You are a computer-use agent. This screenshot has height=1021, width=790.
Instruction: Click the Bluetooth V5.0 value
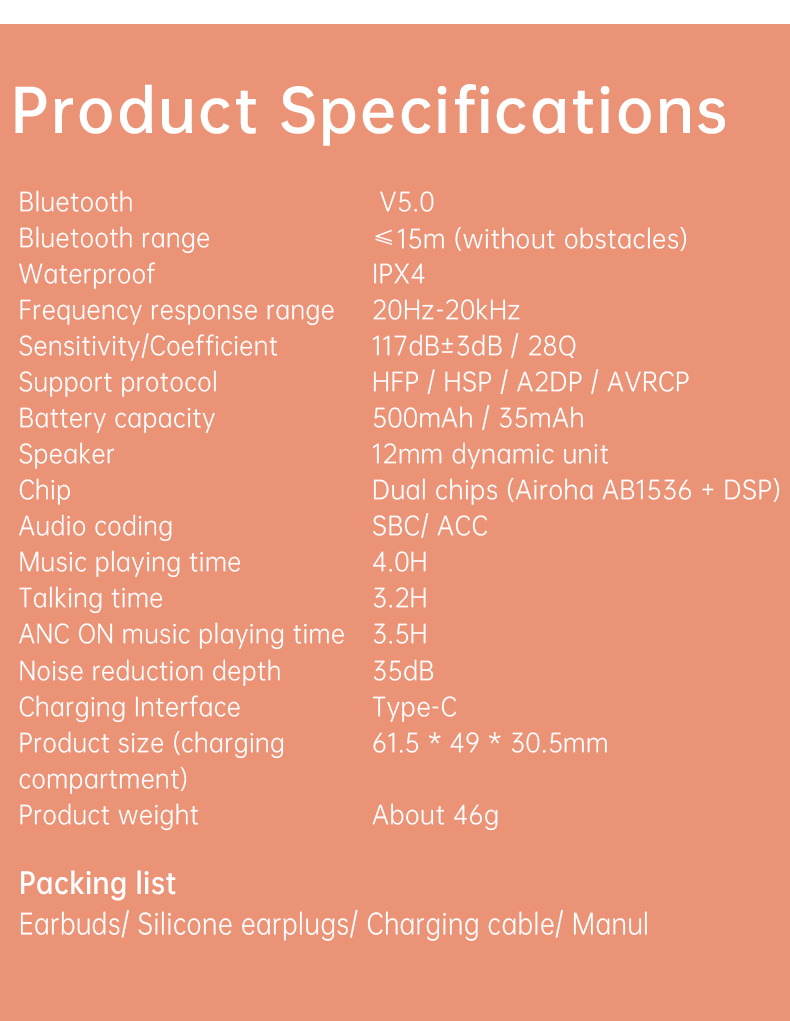coord(407,202)
